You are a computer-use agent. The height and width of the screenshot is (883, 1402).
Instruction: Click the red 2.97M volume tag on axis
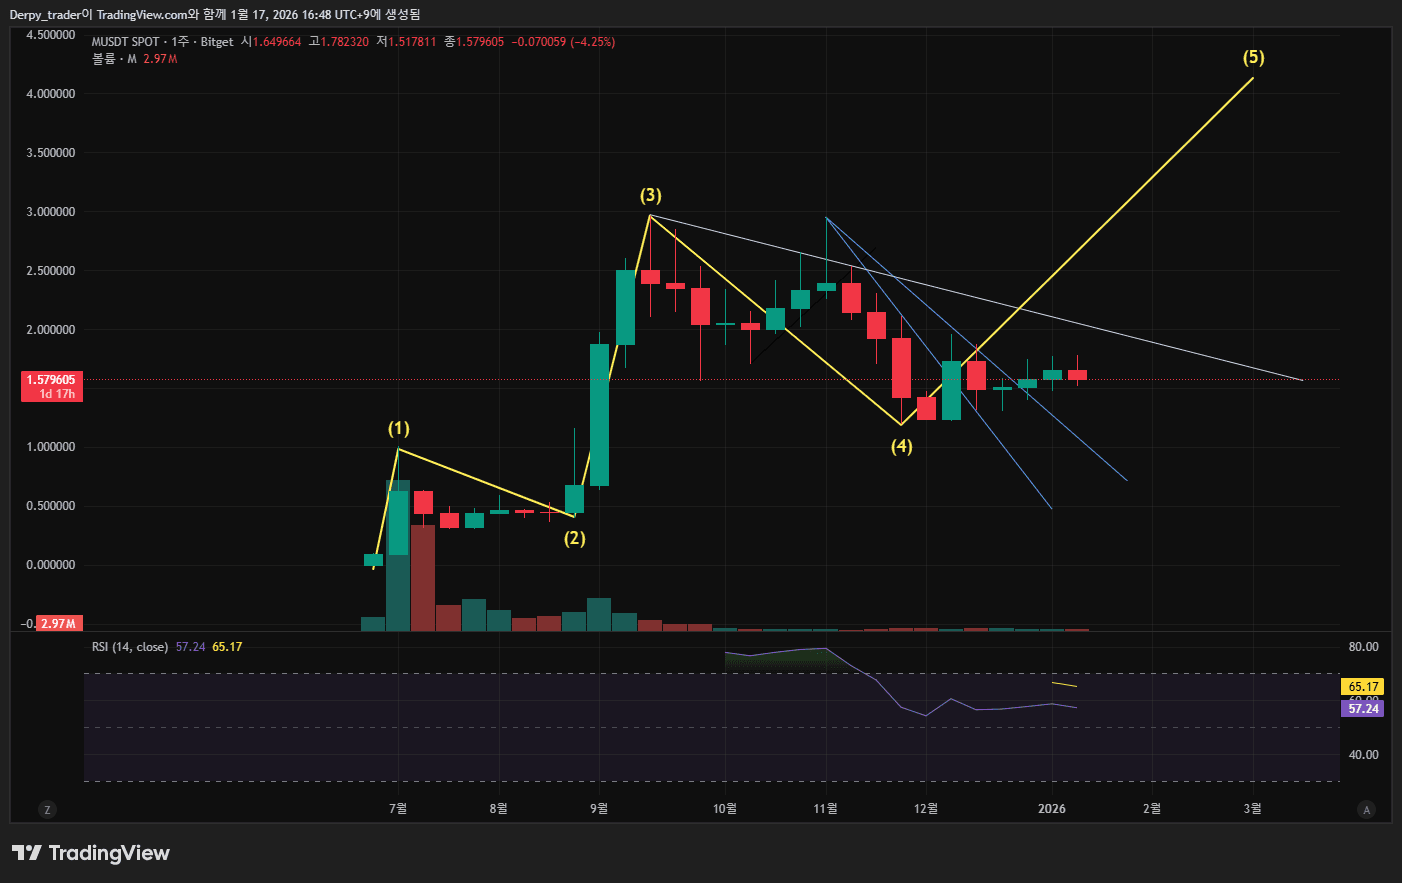click(59, 623)
